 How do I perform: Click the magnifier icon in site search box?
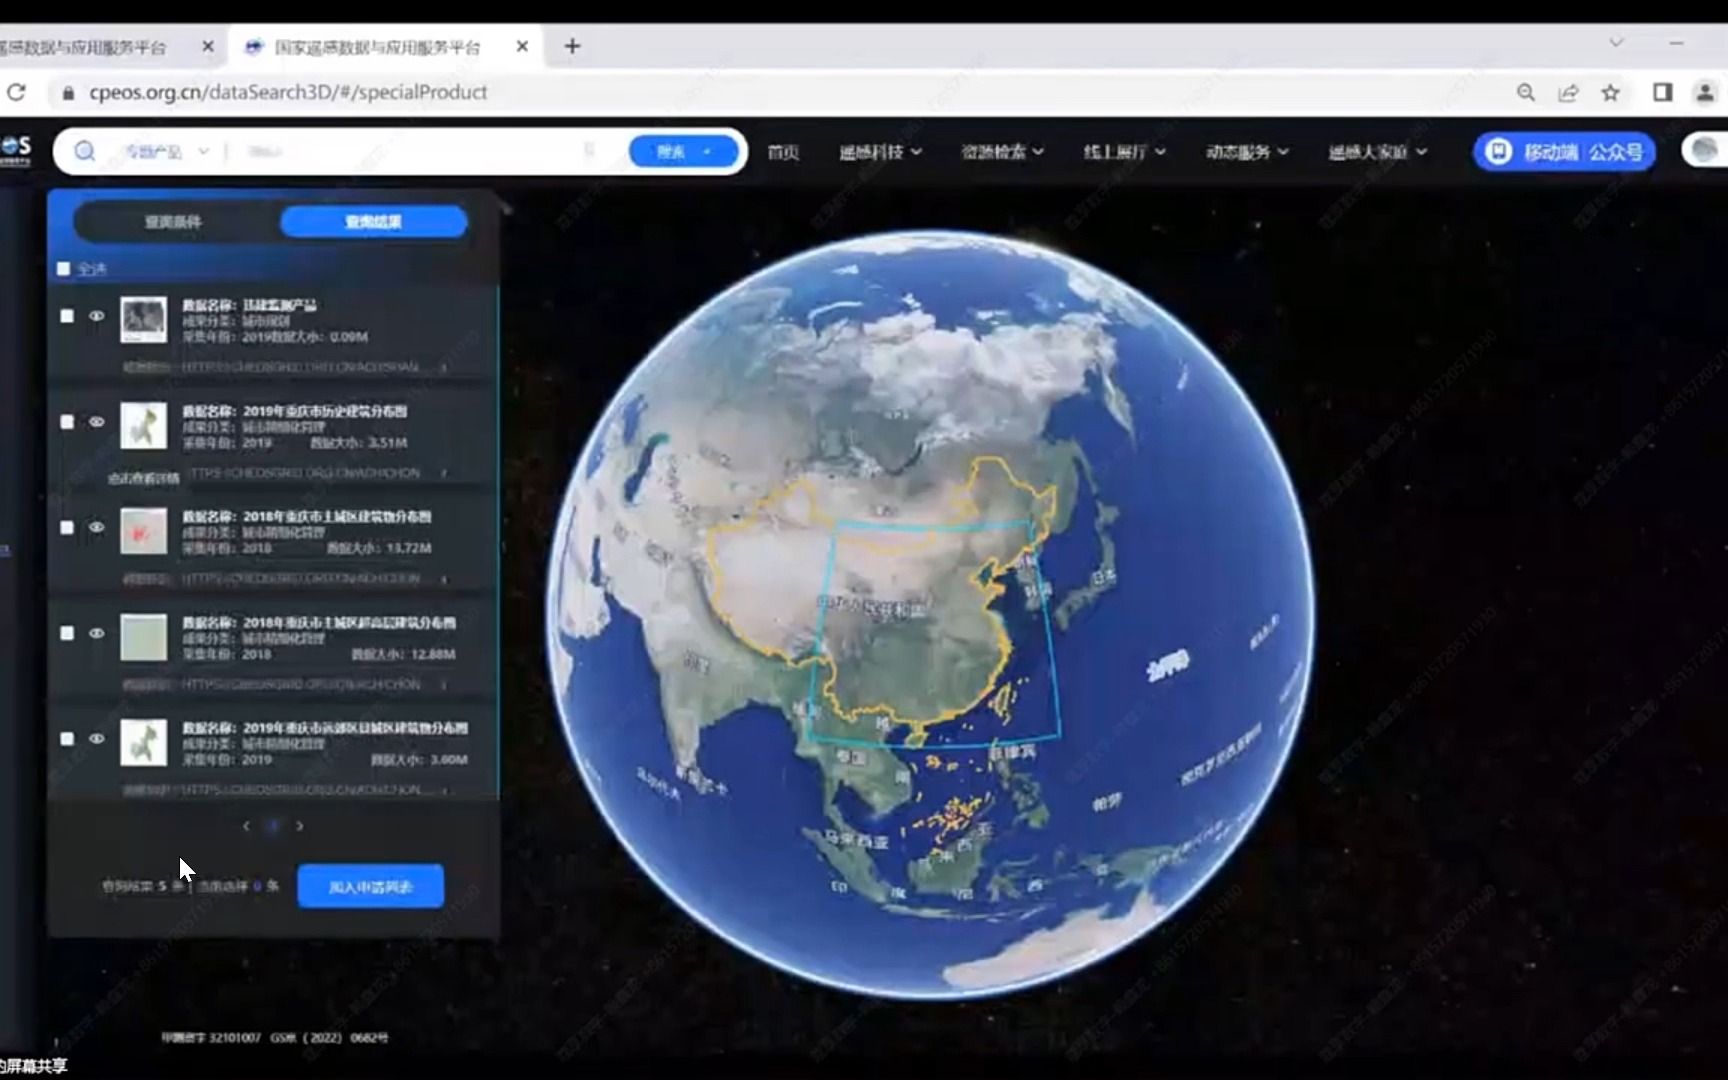click(x=85, y=151)
